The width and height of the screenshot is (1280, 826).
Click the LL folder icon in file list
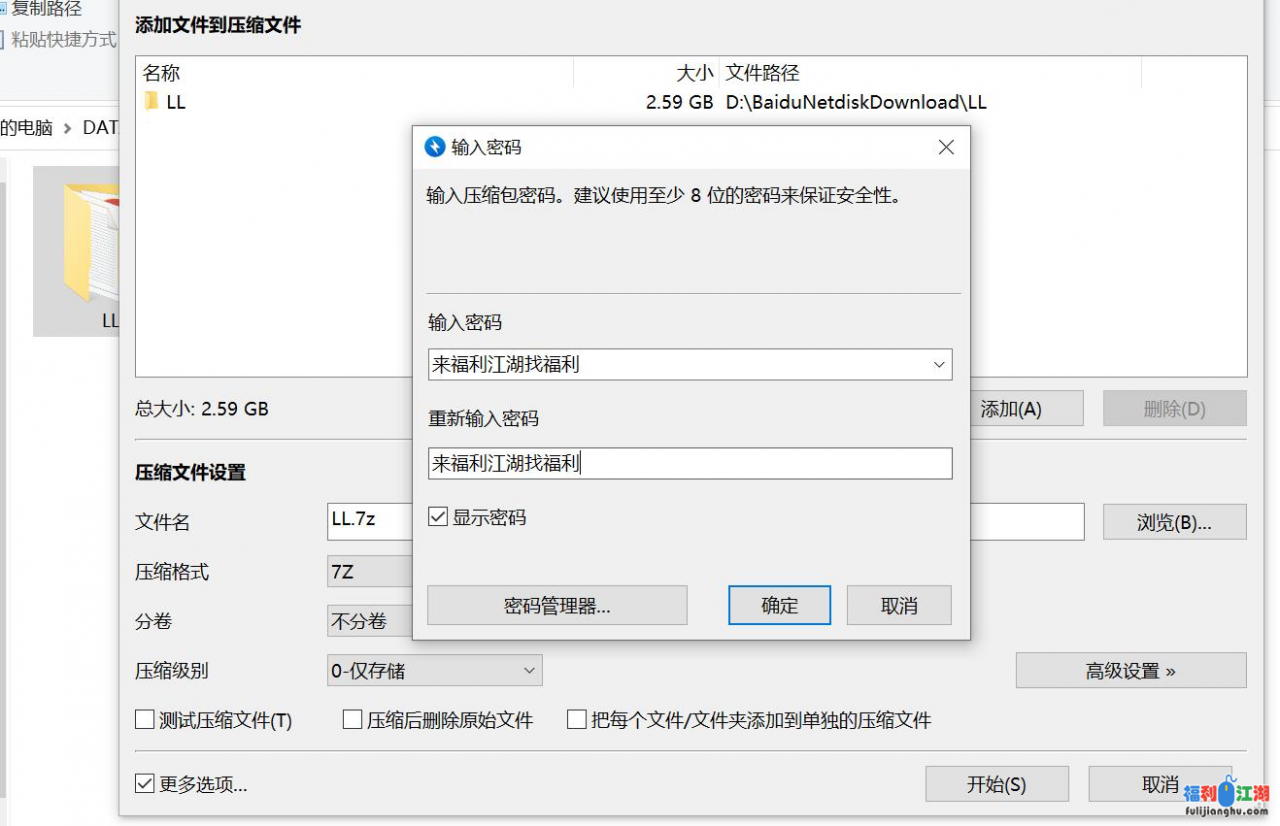[x=151, y=102]
